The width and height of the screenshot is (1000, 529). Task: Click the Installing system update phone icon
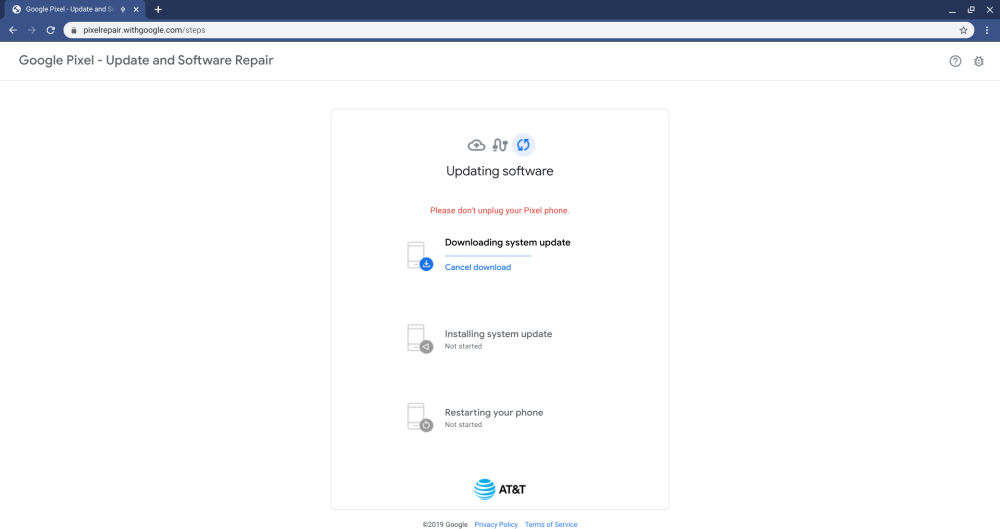419,338
